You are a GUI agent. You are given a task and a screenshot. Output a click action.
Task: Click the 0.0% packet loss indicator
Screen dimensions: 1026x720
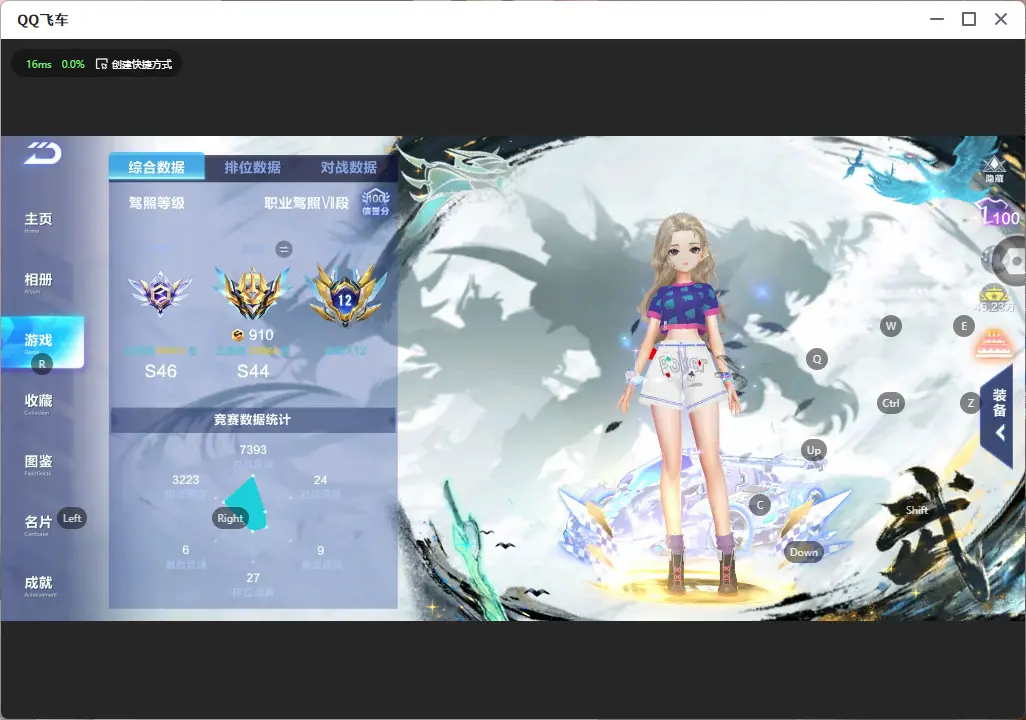(73, 64)
